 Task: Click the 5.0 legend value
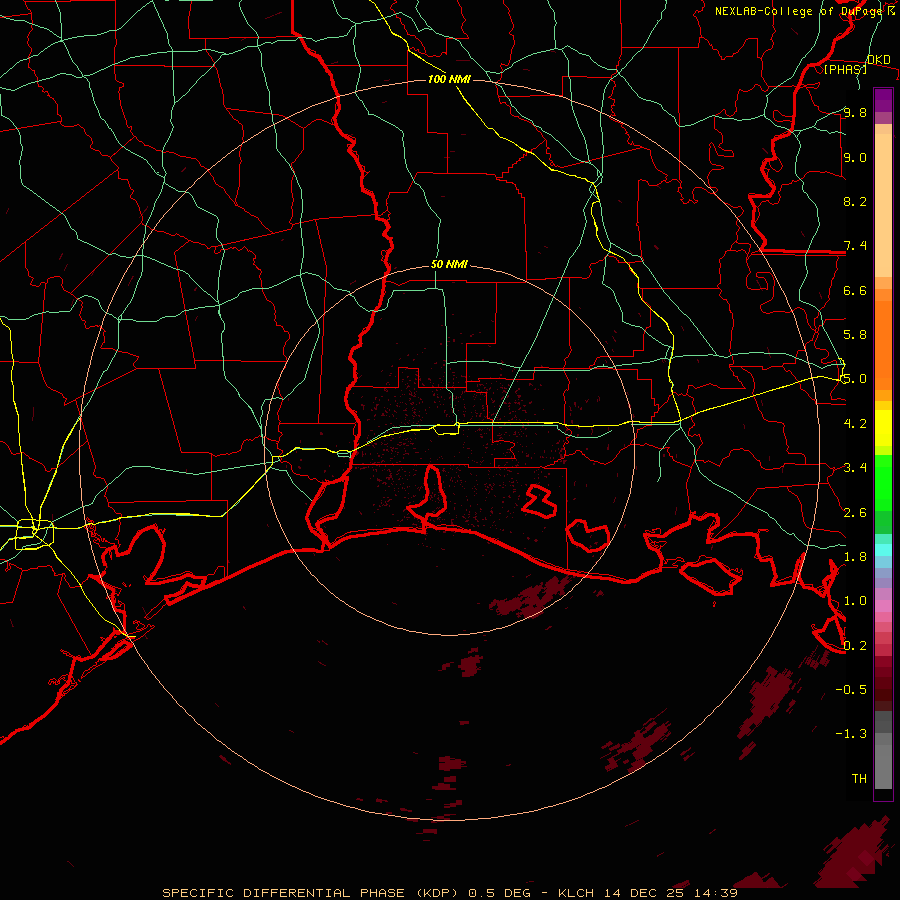coord(855,379)
